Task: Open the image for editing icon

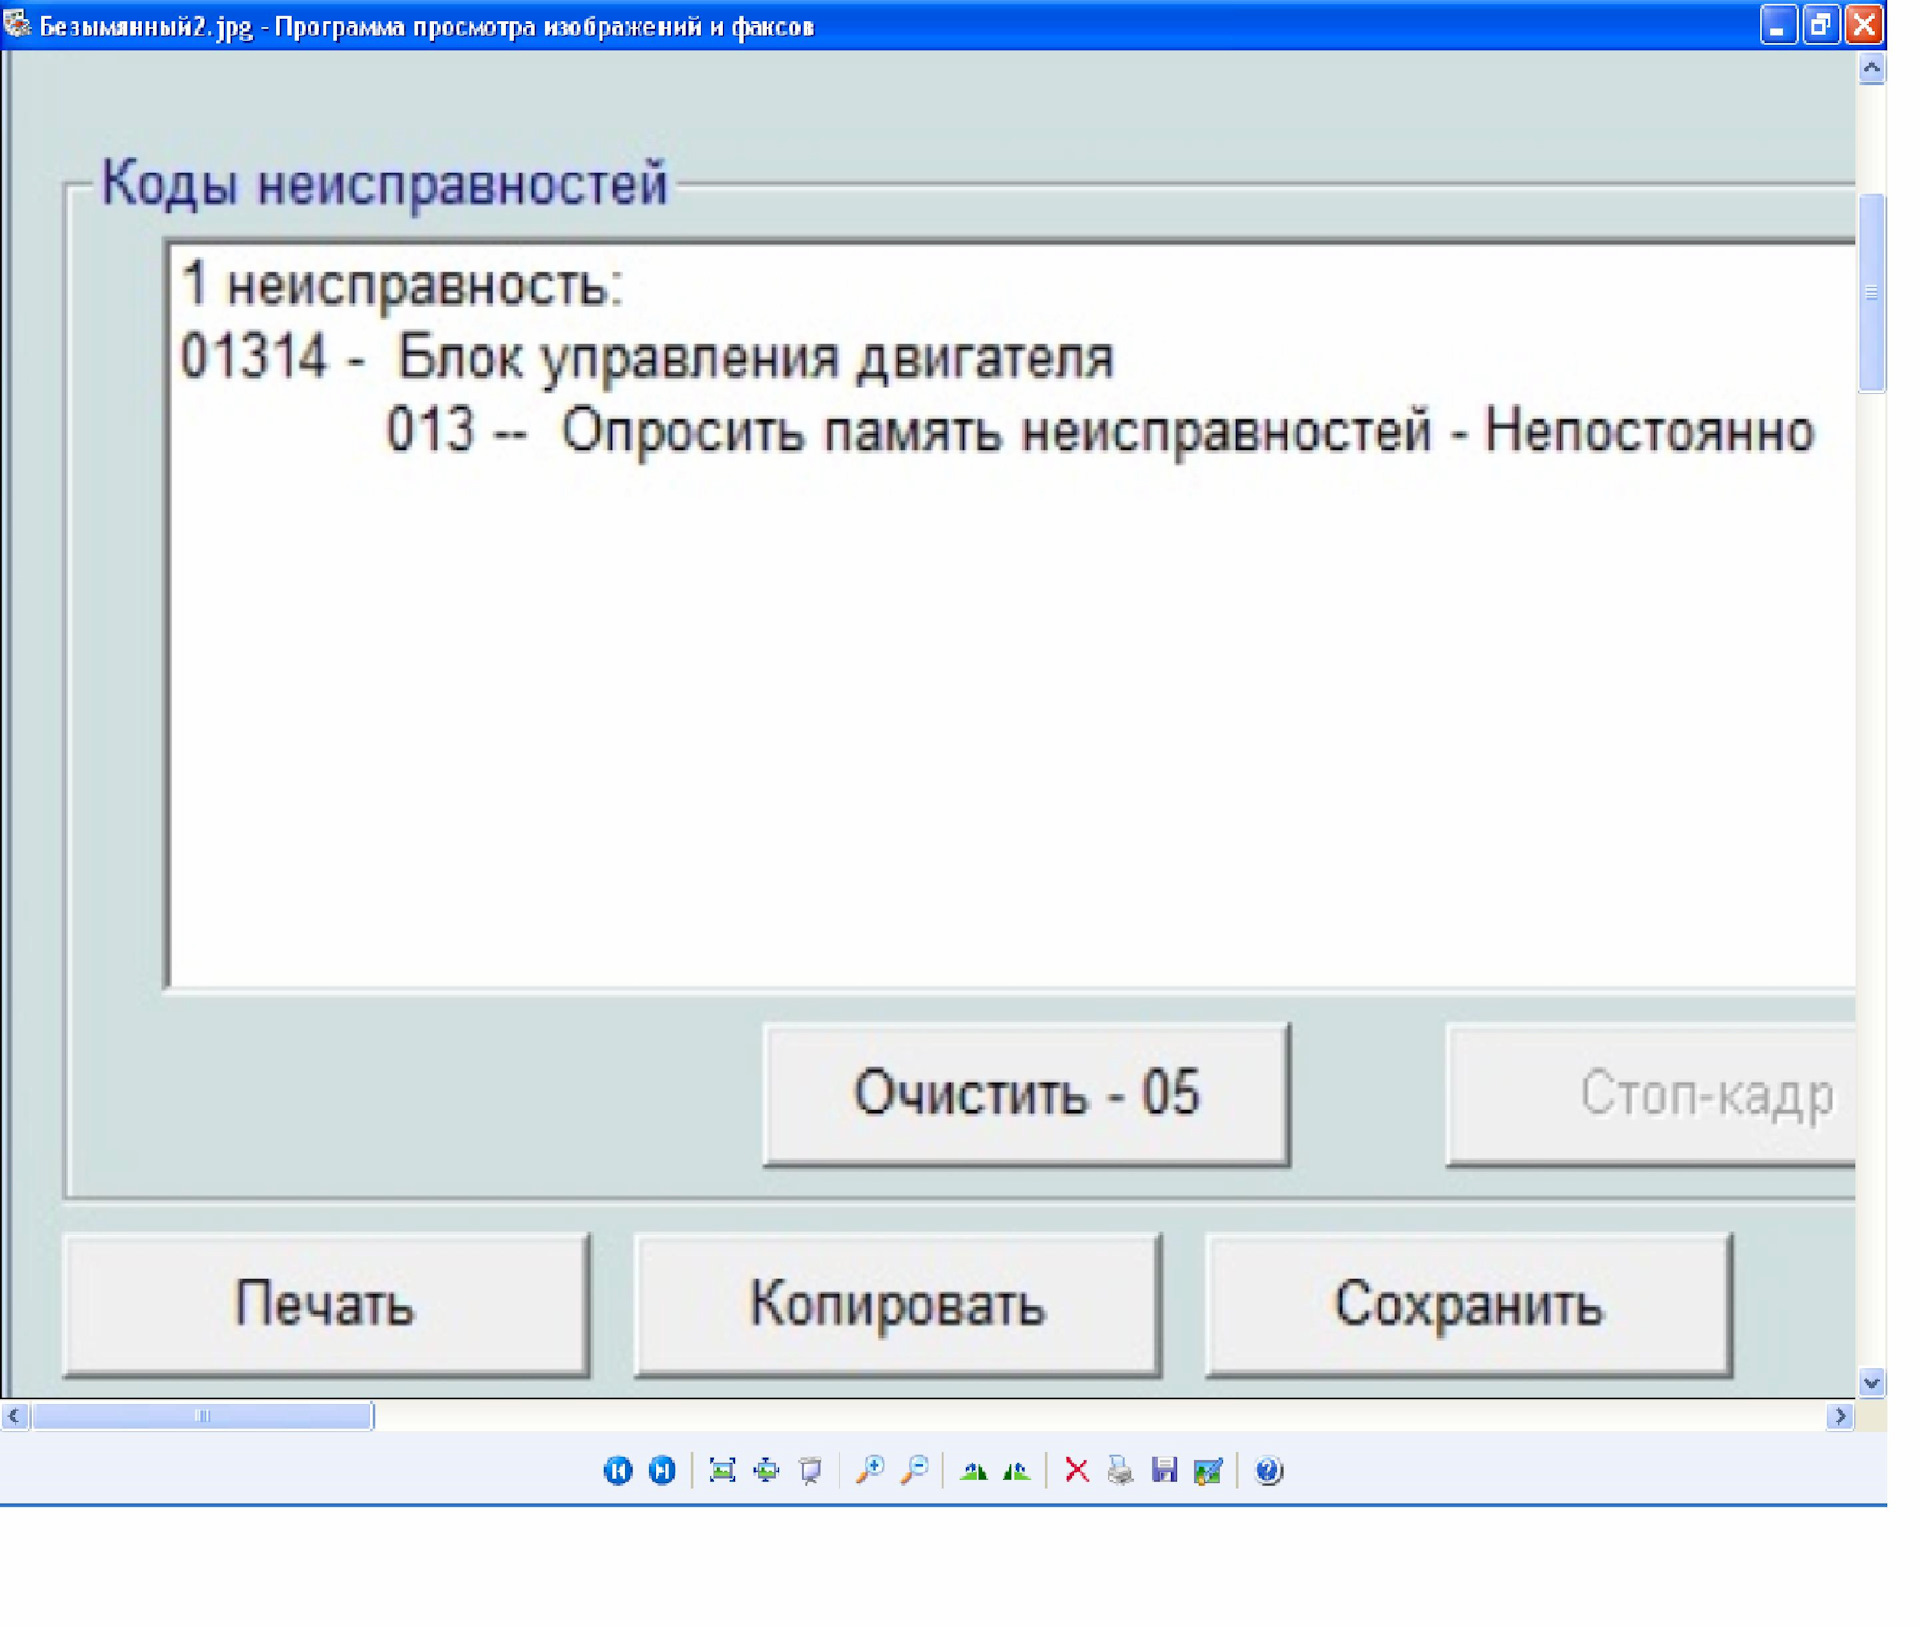Action: [1208, 1470]
